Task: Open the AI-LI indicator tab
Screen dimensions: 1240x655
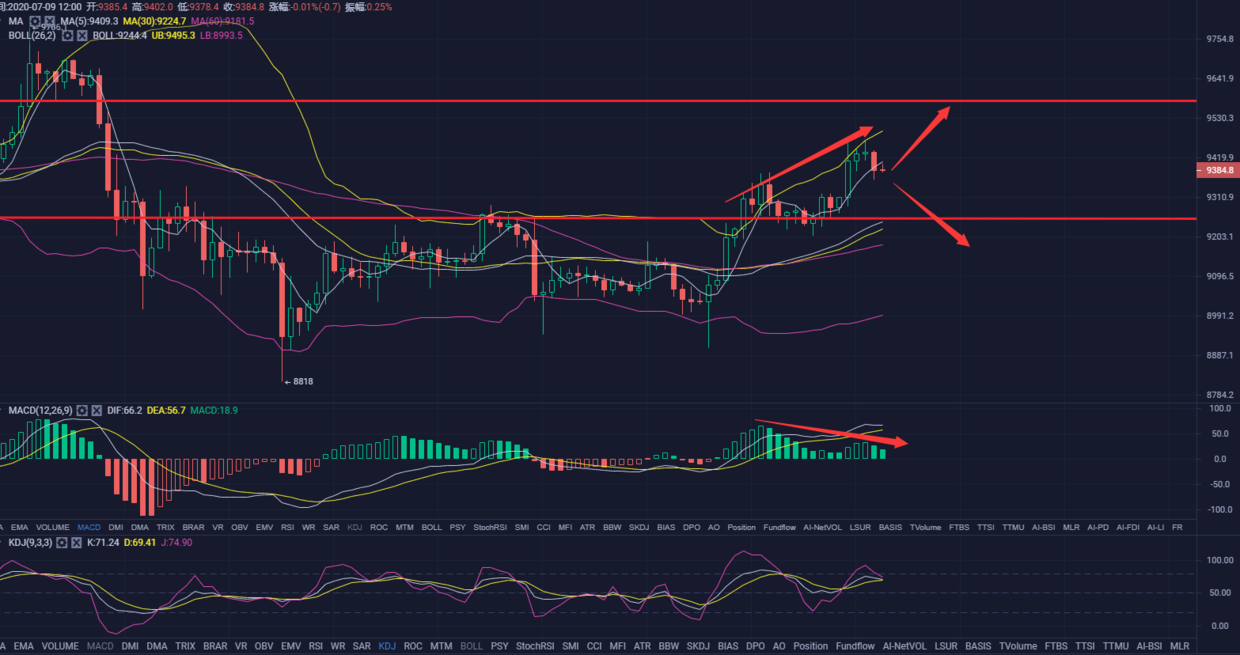Action: point(1155,527)
